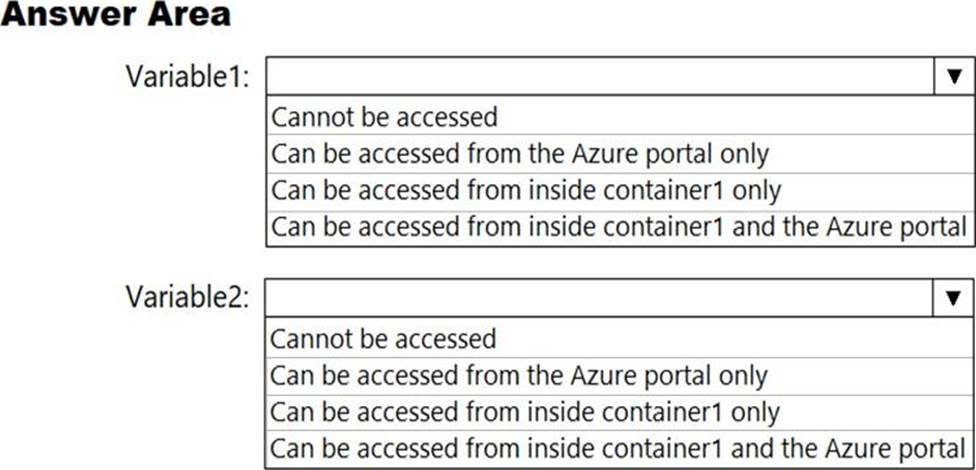976x470 pixels.
Task: Pick 'inside container1 only' for Variable2
Action: coord(526,412)
